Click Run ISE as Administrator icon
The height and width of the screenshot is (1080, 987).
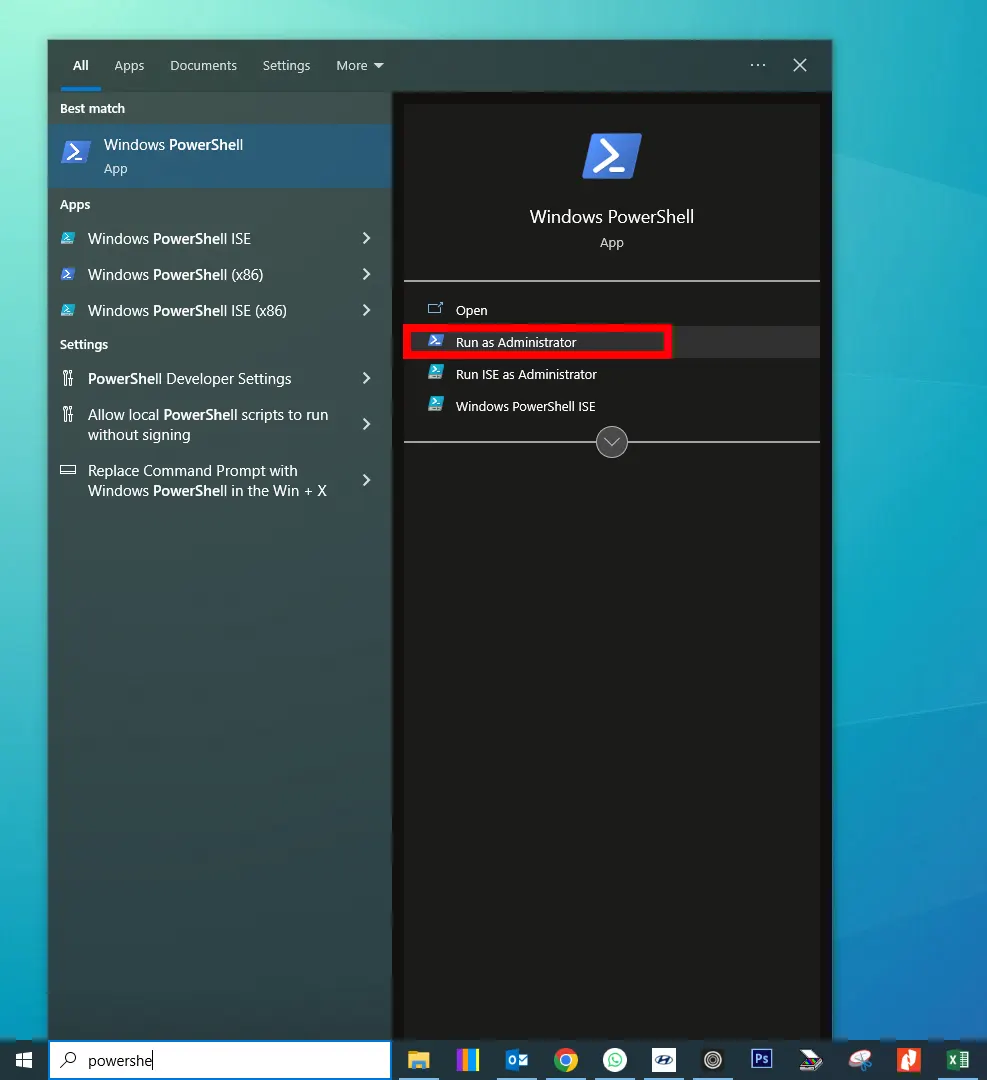pyautogui.click(x=435, y=373)
